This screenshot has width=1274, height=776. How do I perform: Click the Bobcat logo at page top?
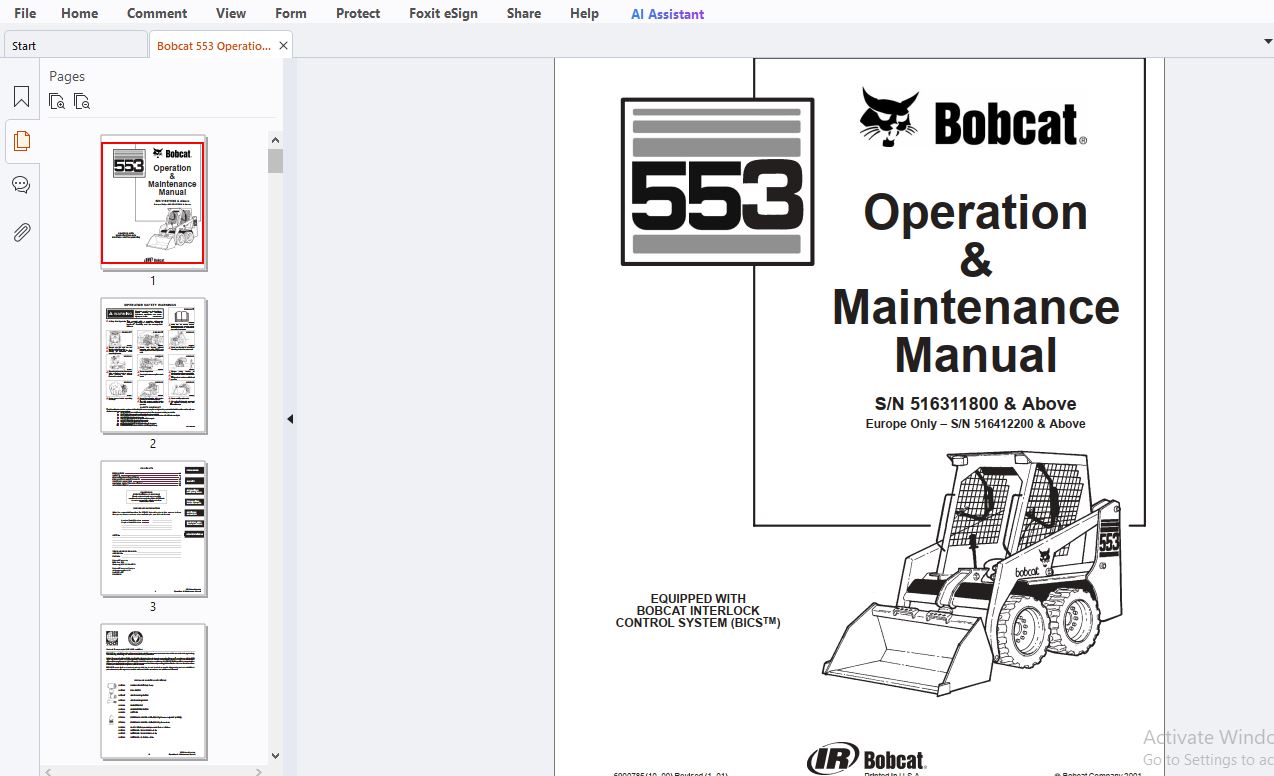coord(973,119)
